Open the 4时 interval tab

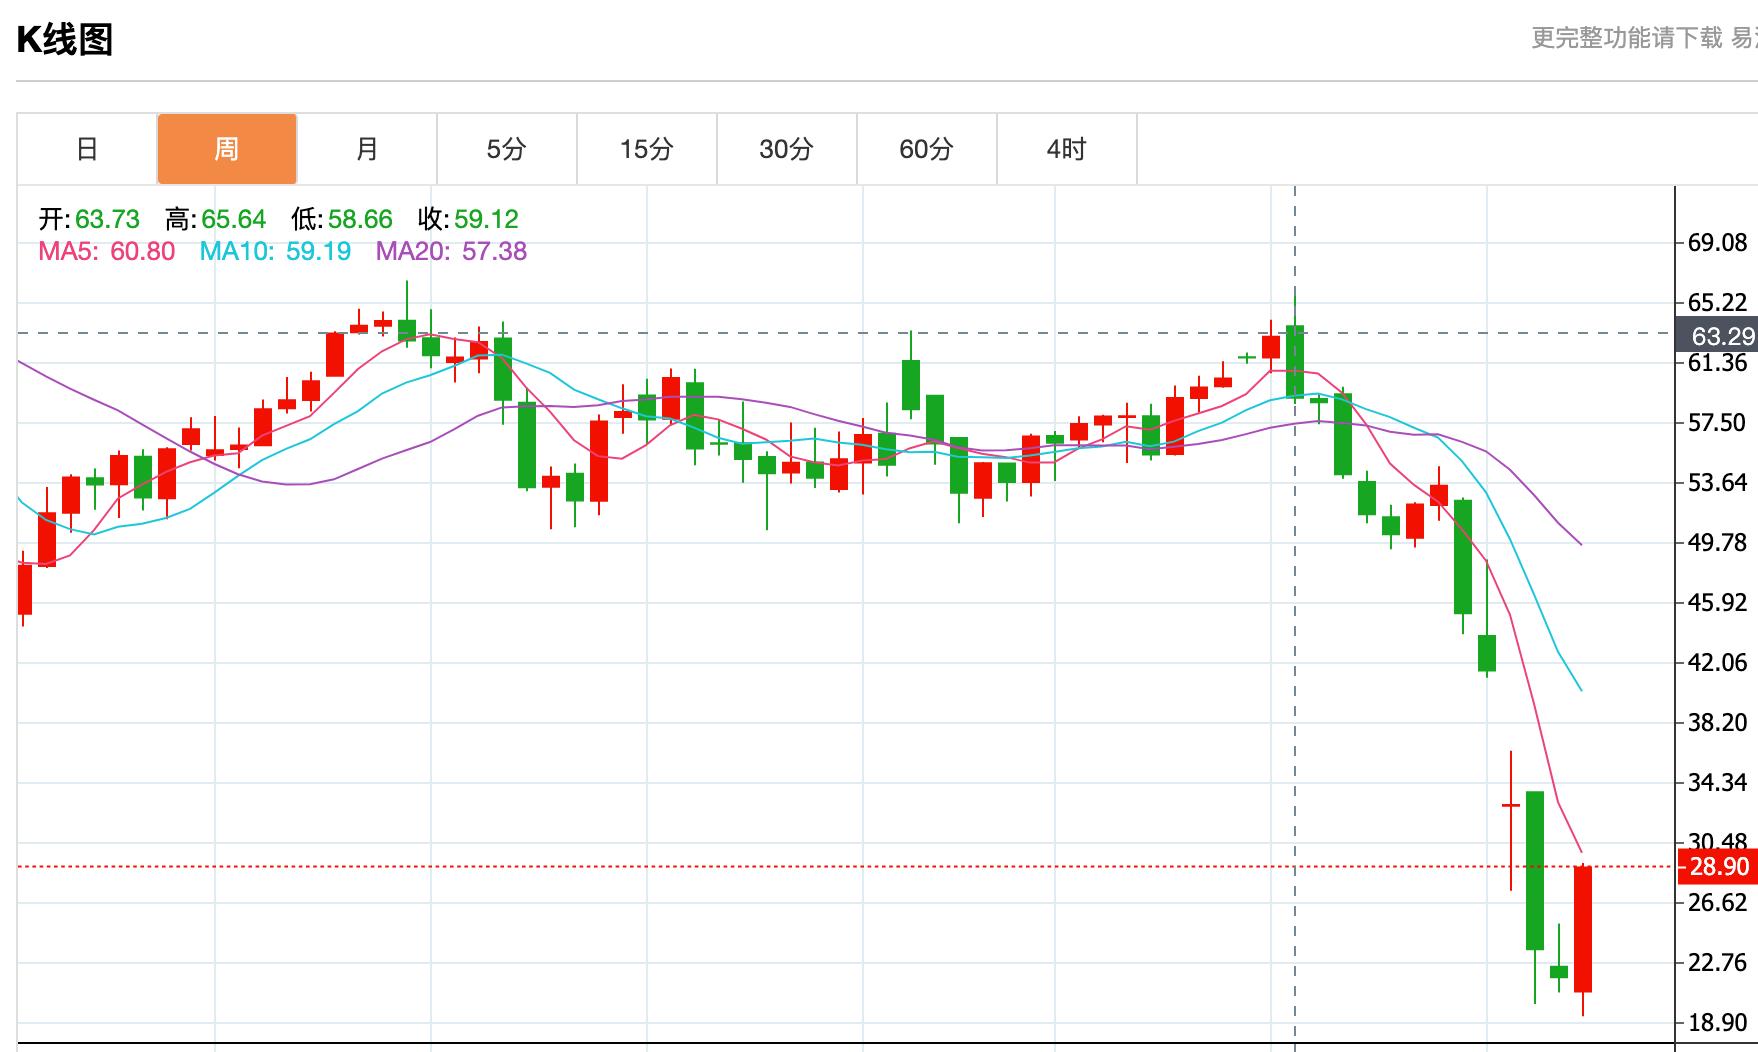click(x=1067, y=149)
